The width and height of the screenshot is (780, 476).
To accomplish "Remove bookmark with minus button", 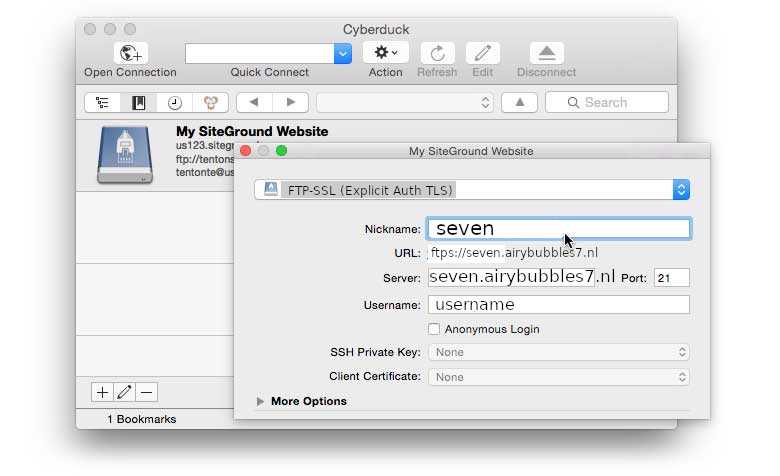I will click(x=146, y=392).
